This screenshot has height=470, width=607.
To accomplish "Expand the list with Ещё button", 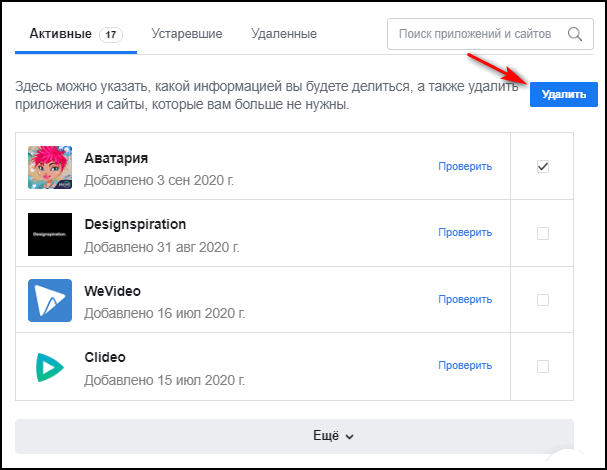I will (x=294, y=436).
